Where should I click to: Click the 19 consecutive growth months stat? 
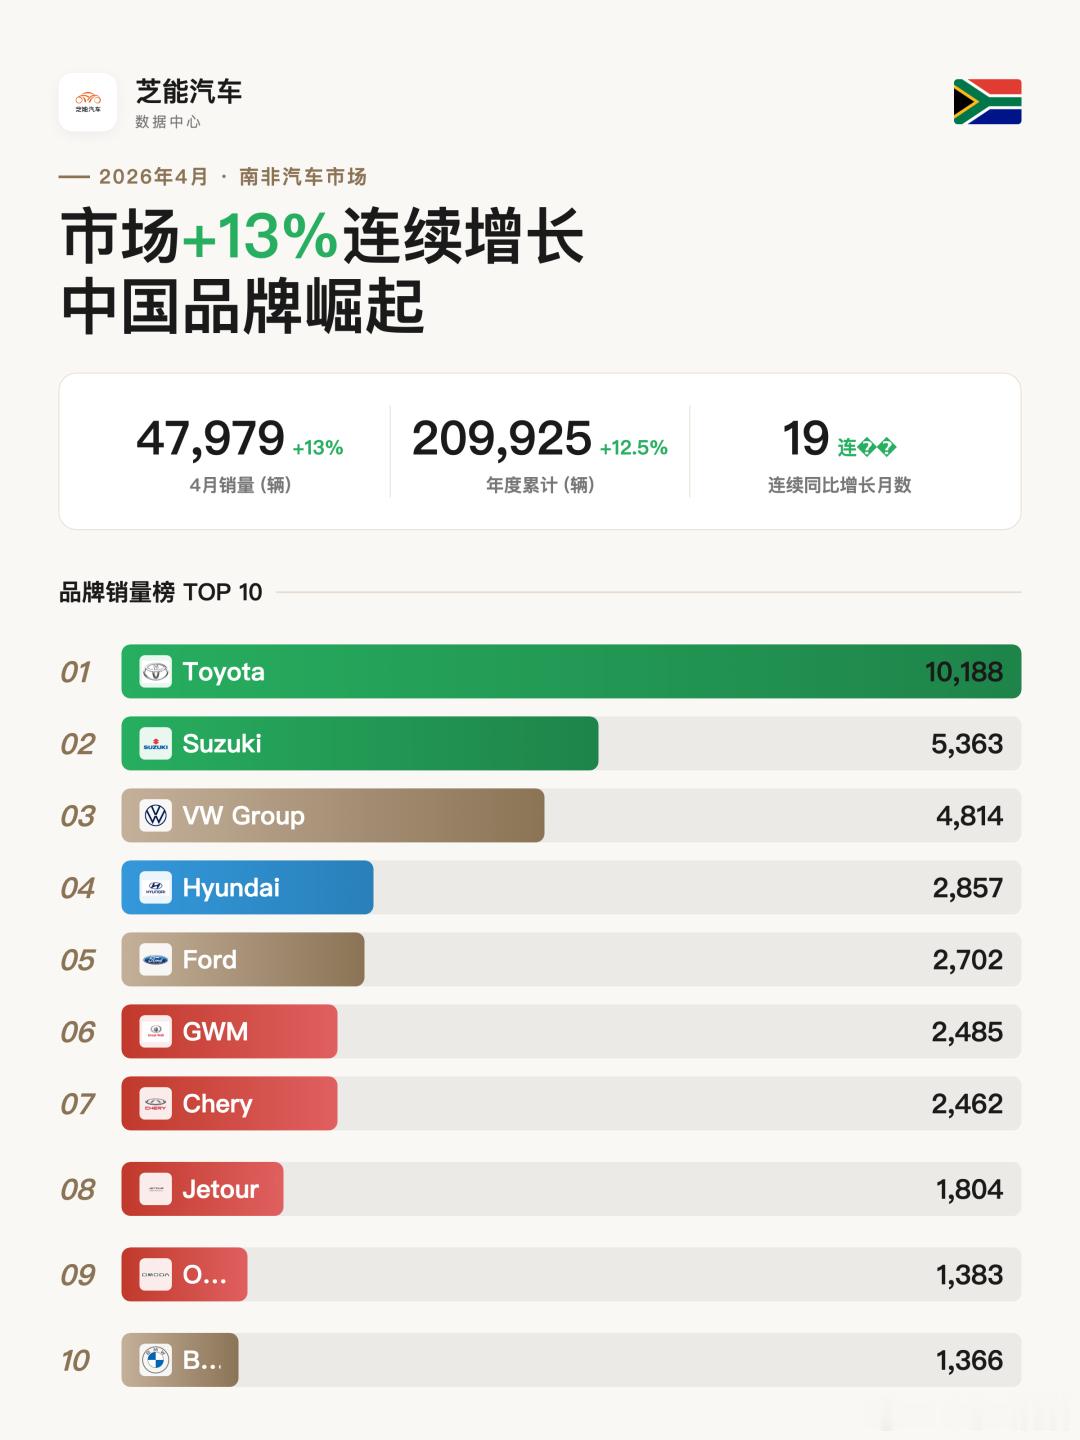(806, 439)
